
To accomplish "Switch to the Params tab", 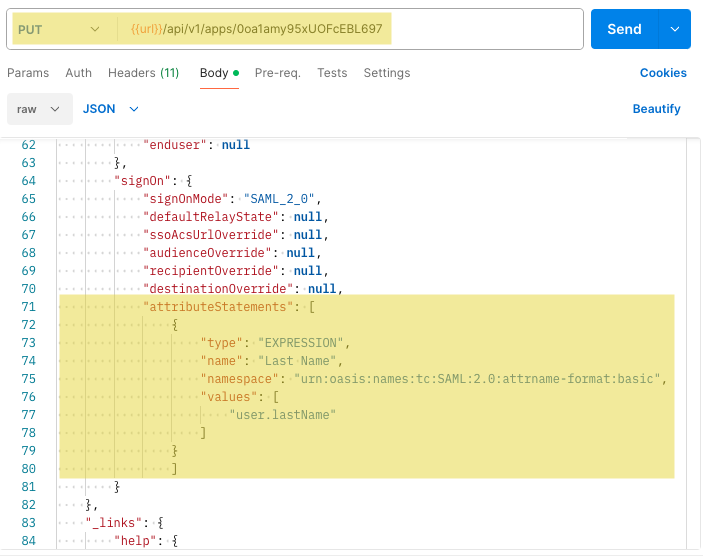I will (28, 73).
